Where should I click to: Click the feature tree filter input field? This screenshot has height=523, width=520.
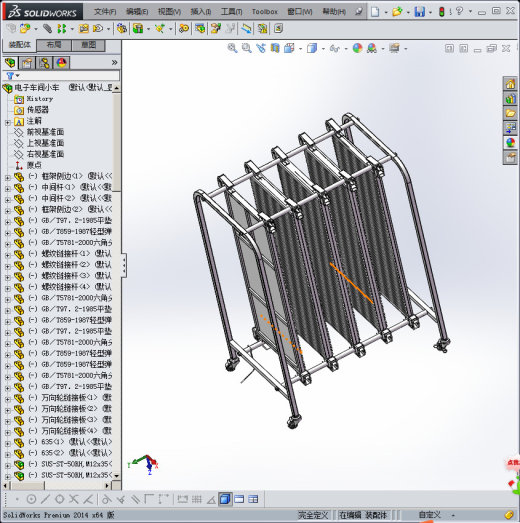tap(69, 76)
